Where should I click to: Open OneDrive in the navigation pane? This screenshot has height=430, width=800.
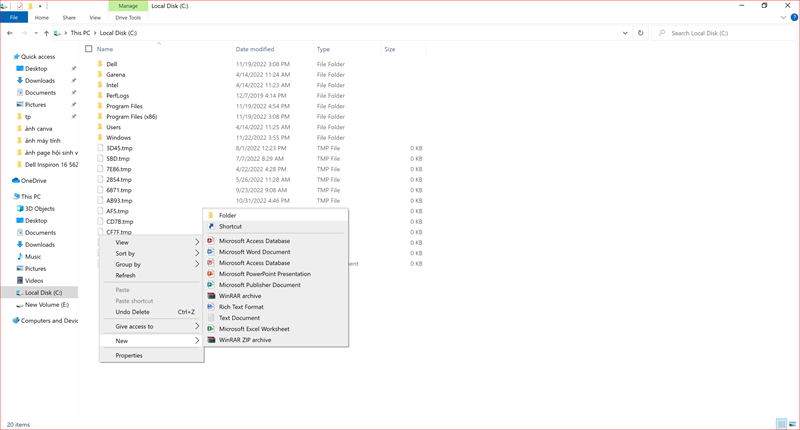click(34, 181)
